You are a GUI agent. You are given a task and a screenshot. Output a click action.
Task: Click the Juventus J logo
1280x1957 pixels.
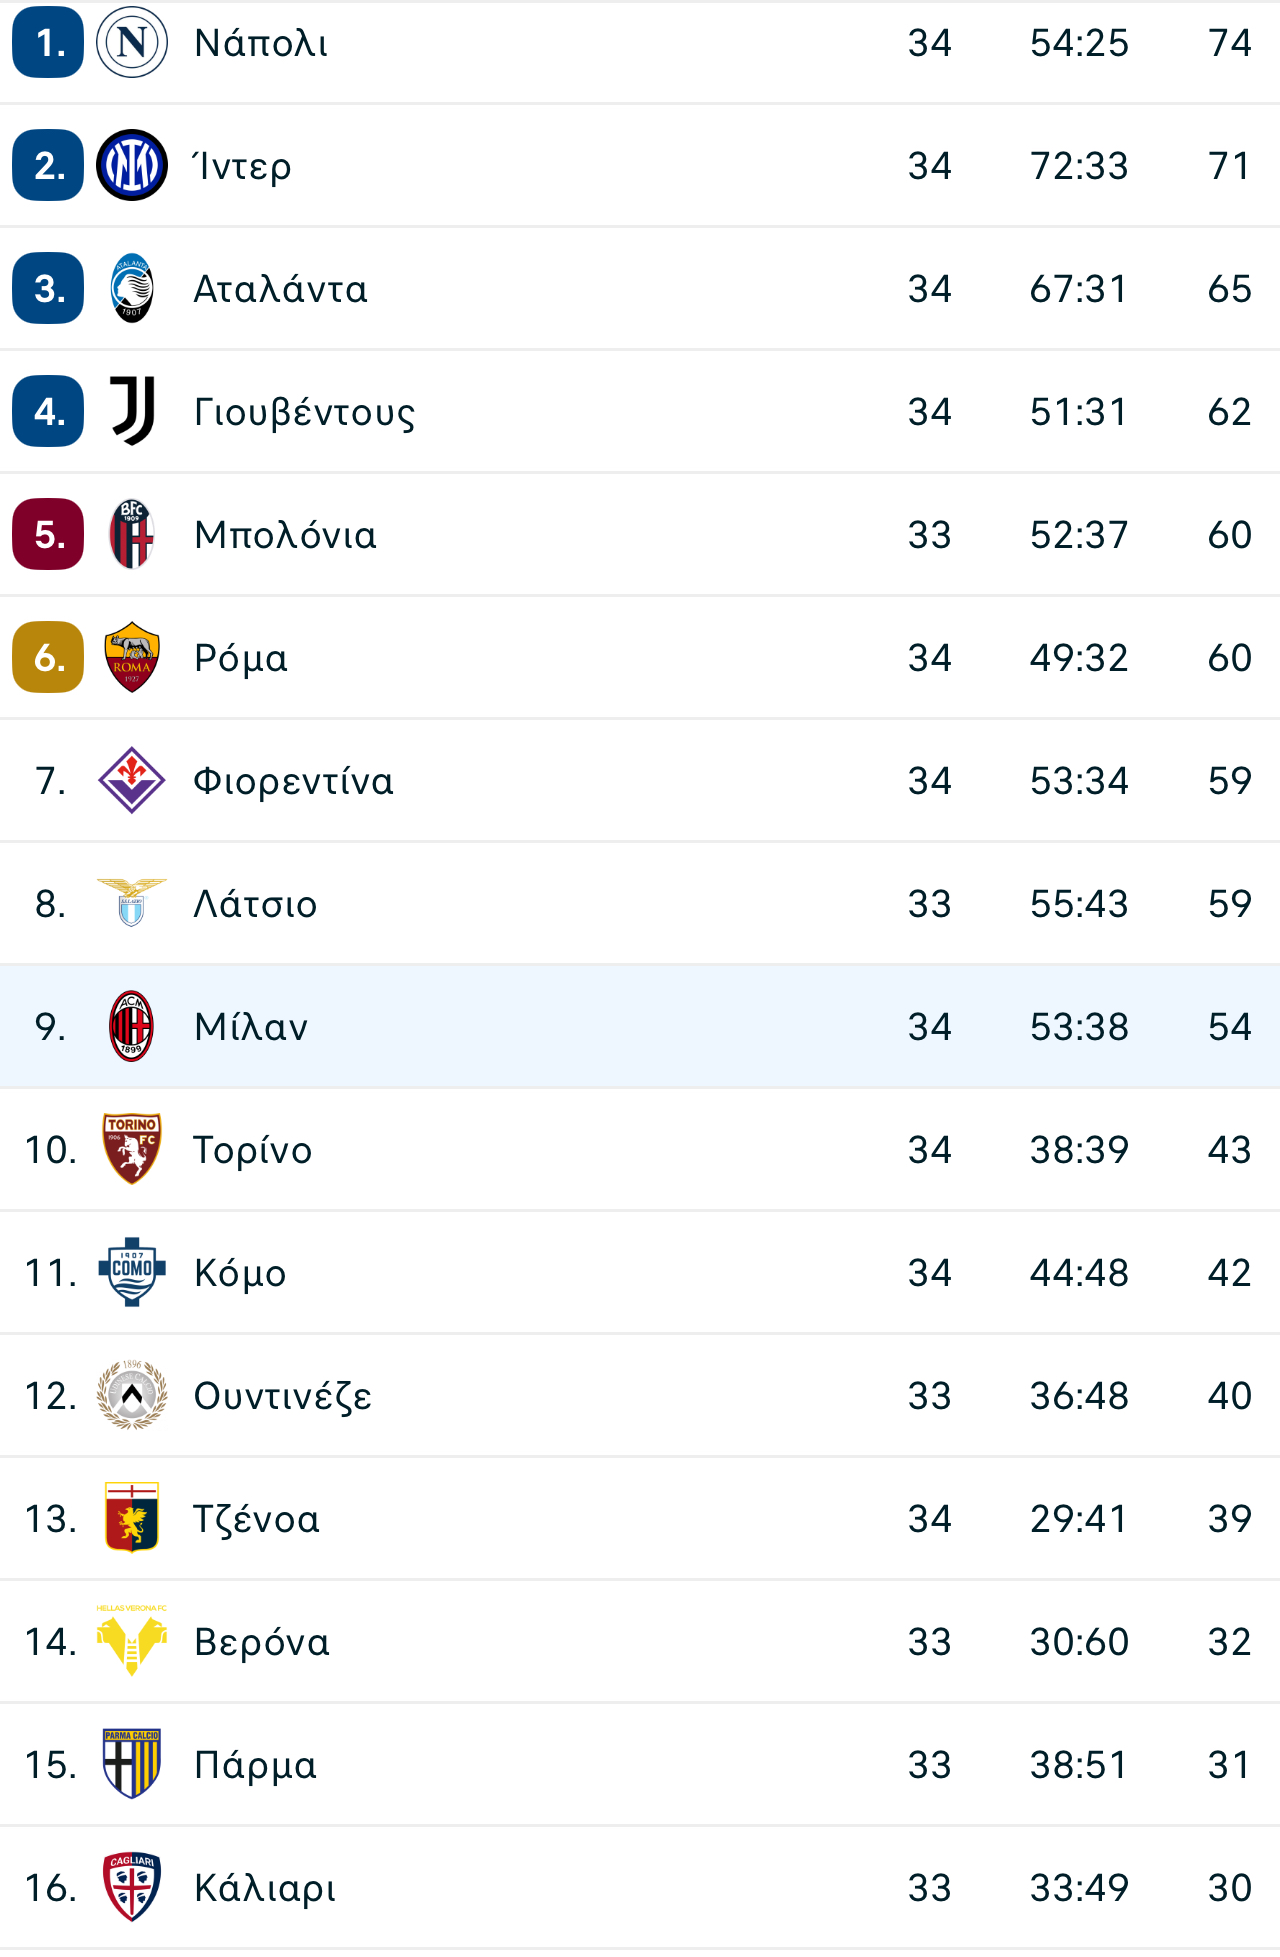click(x=132, y=411)
